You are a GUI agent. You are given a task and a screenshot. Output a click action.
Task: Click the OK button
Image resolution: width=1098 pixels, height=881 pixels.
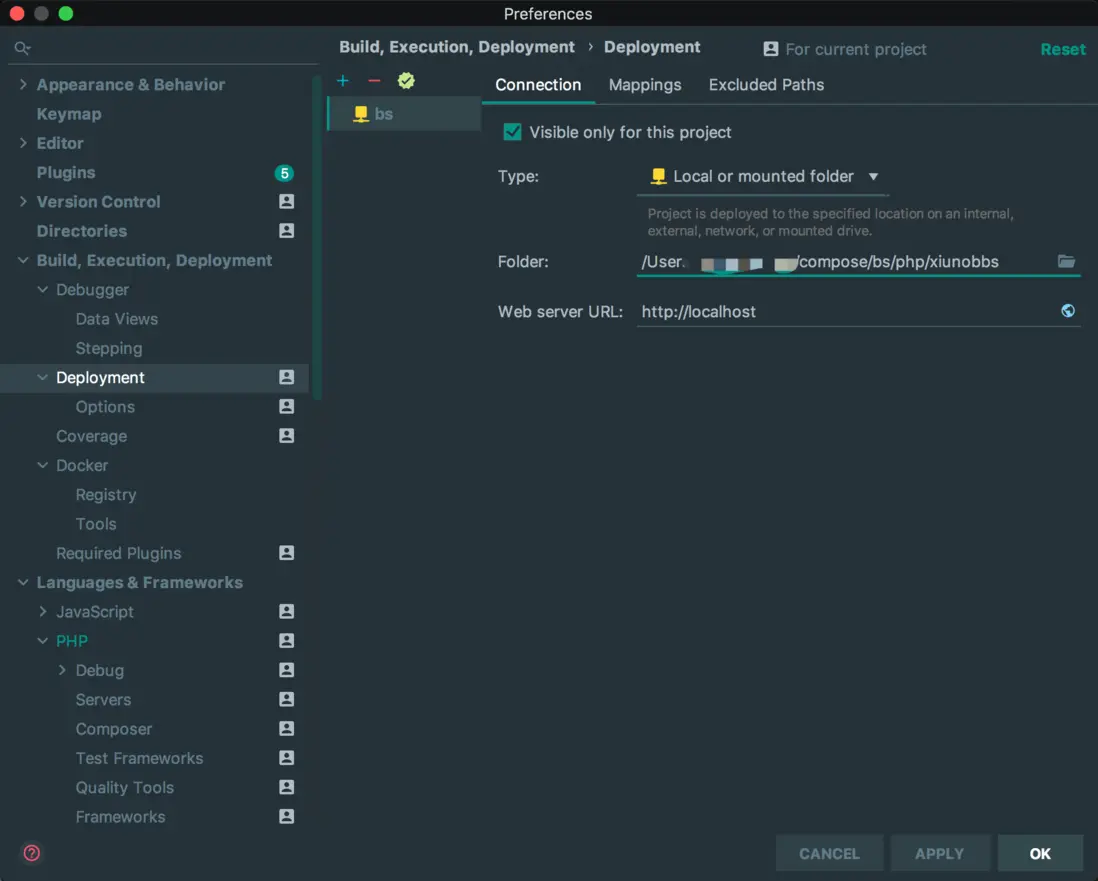click(1040, 853)
